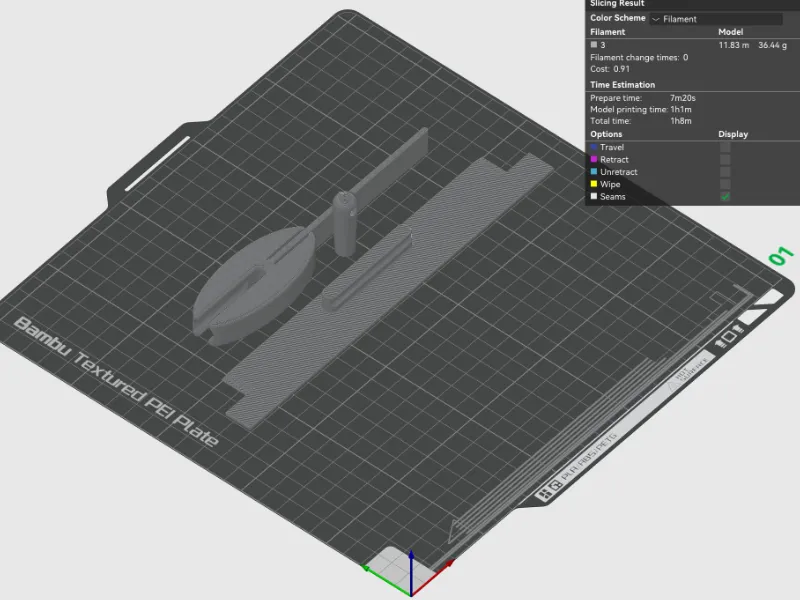Toggle the Retract display checkbox
Image resolution: width=800 pixels, height=600 pixels.
[x=725, y=160]
